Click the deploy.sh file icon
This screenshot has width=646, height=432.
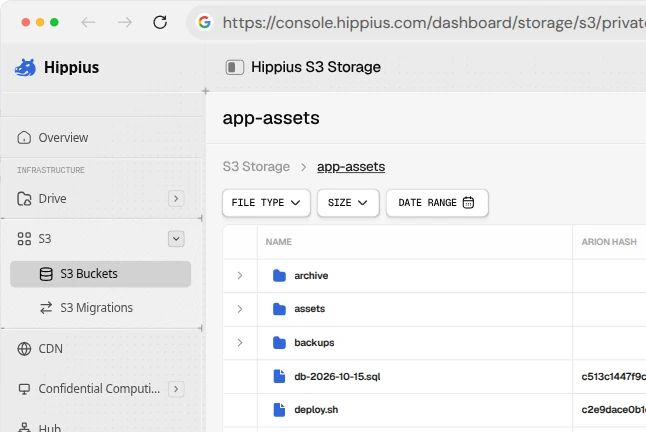[x=279, y=410]
